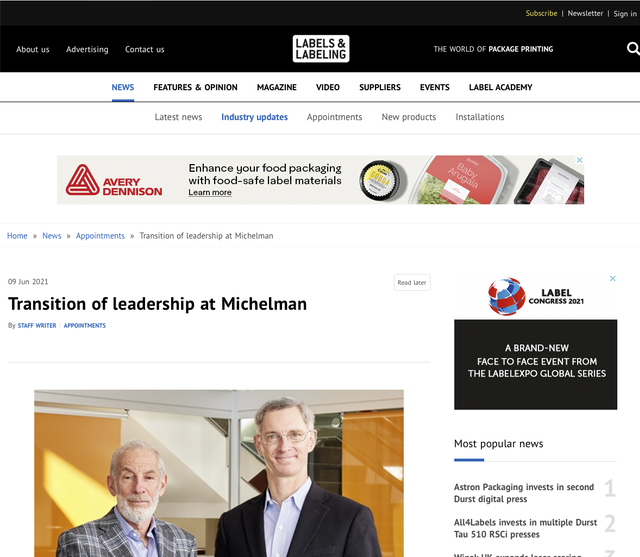Open the Staff Writer author link
Image resolution: width=640 pixels, height=557 pixels.
pos(37,326)
